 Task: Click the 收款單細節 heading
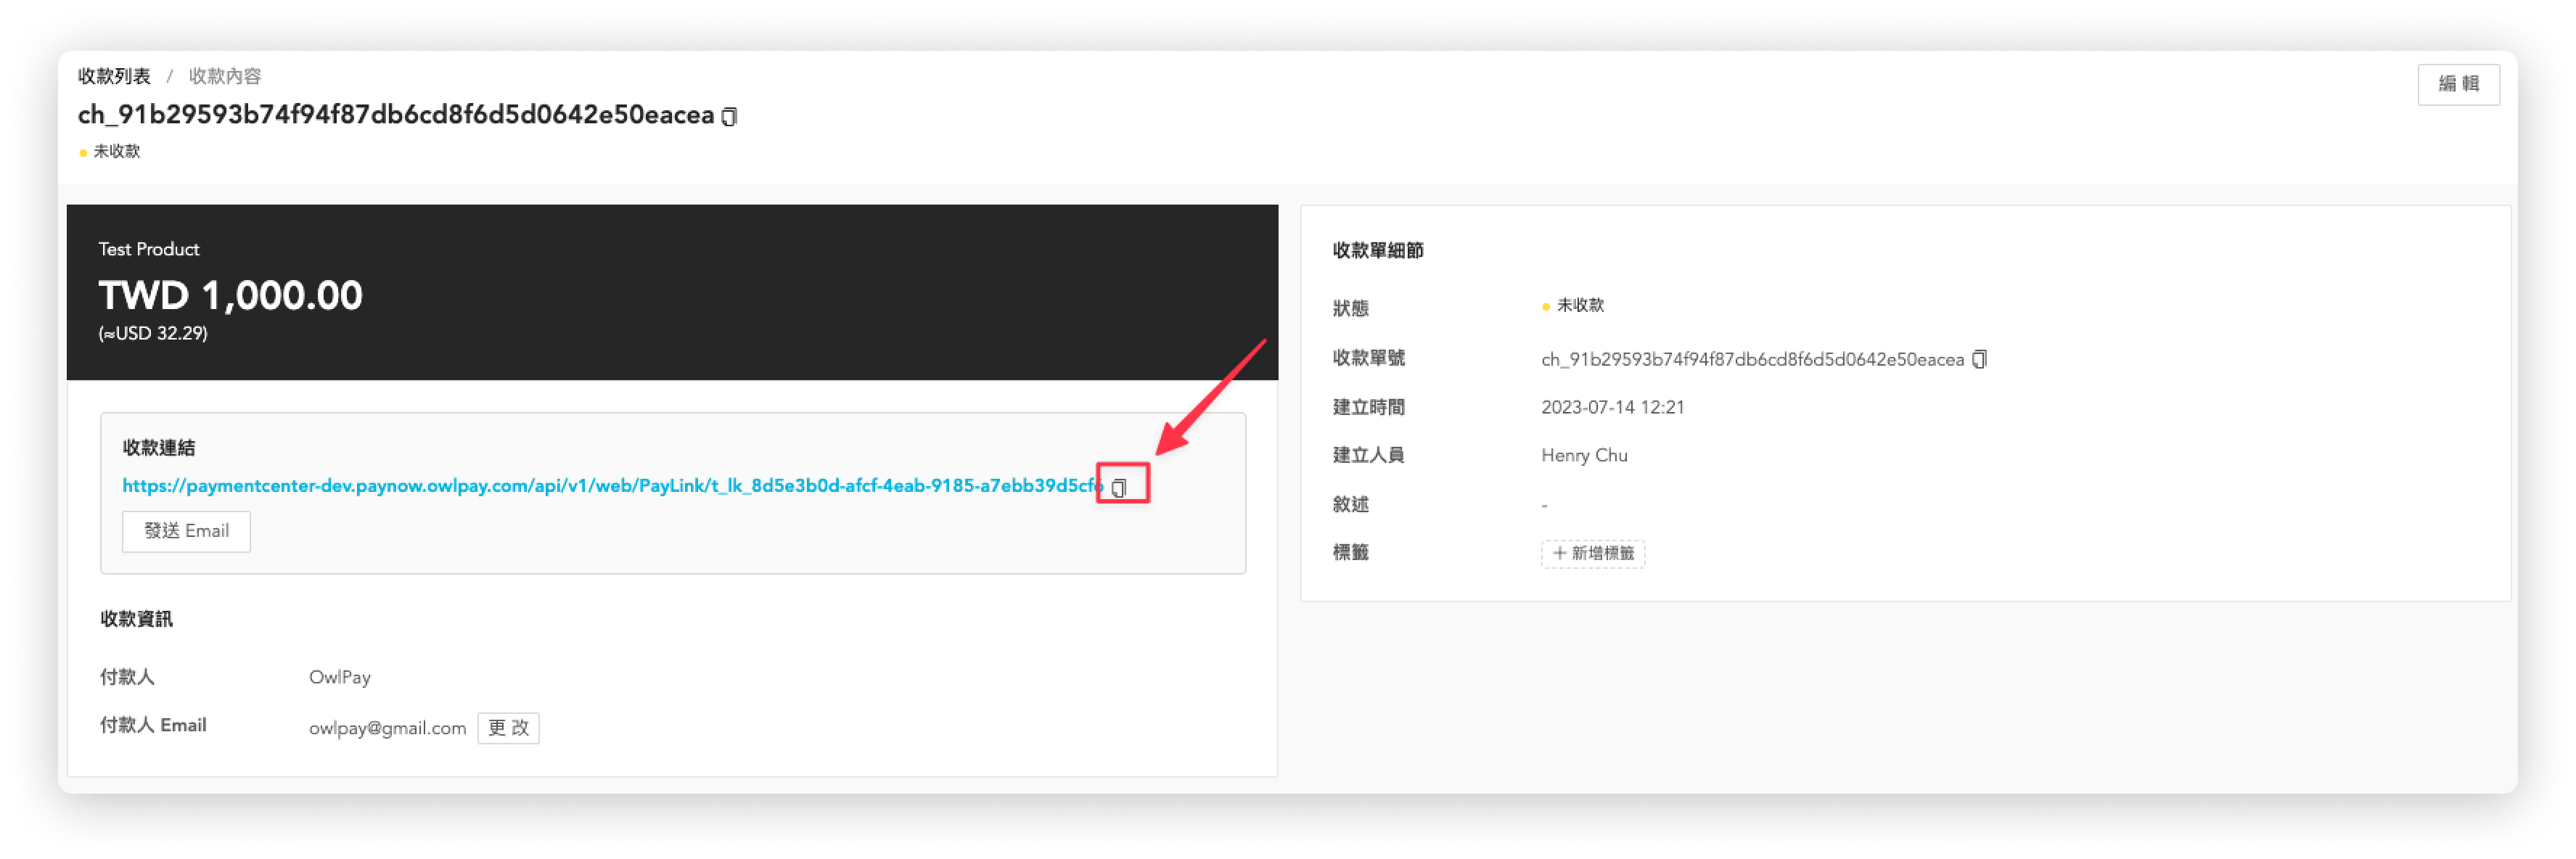click(x=1378, y=251)
